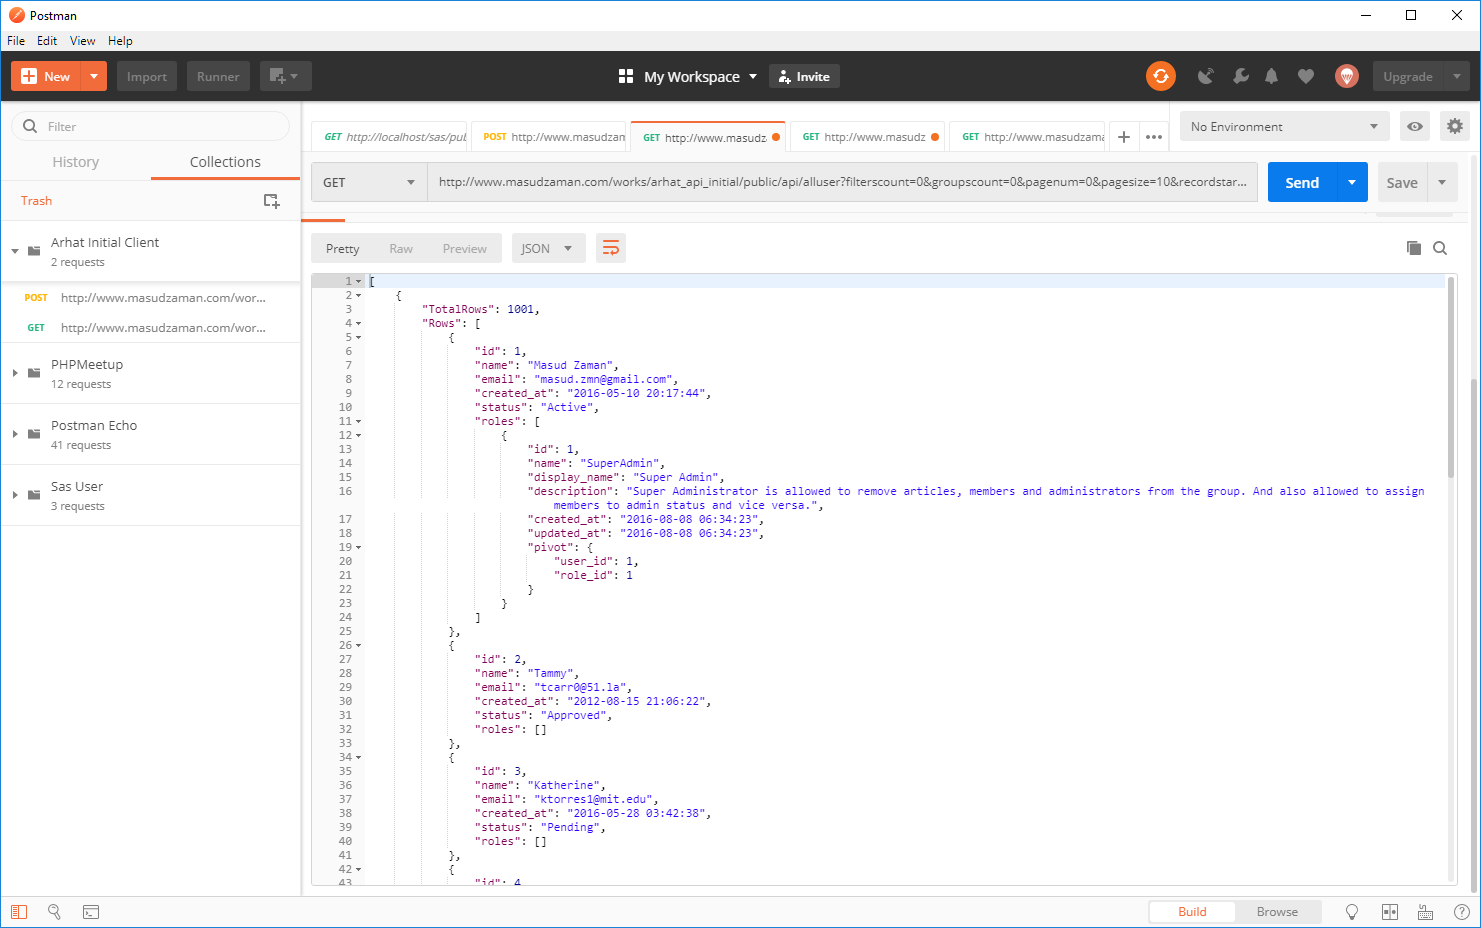Click the wrap lines icon in response toolbar

(x=610, y=249)
